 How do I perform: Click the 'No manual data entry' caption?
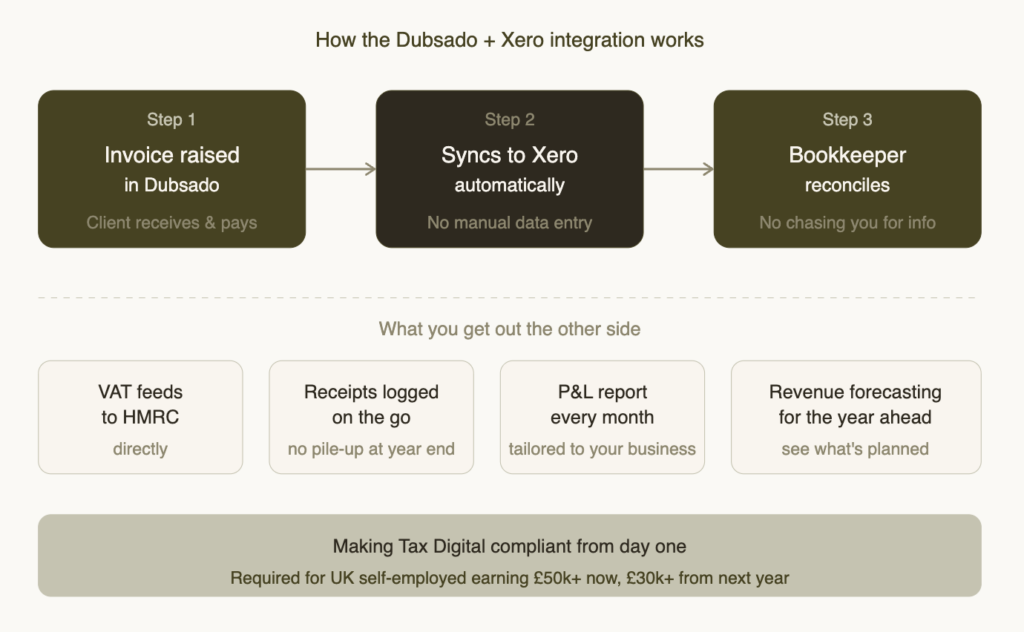509,222
